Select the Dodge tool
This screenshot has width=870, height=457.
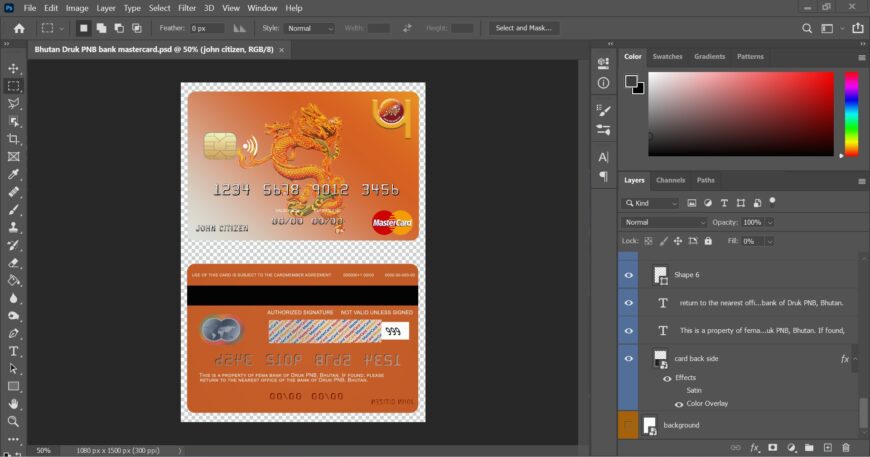point(13,316)
